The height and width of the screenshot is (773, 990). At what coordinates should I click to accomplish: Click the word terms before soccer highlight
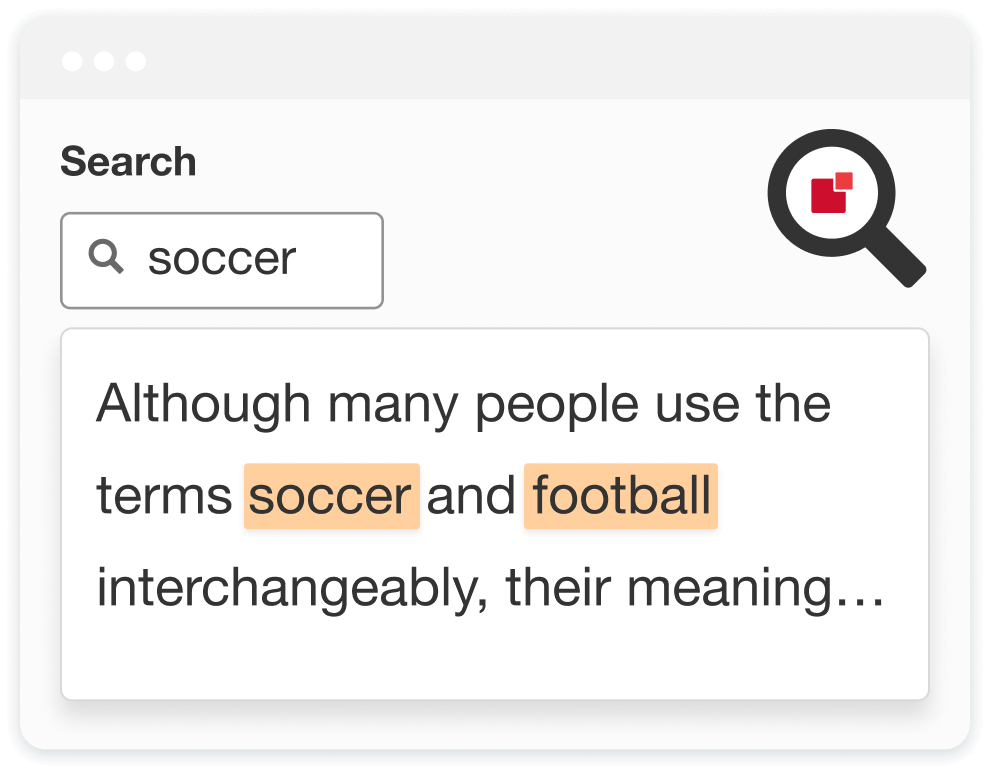(x=164, y=497)
